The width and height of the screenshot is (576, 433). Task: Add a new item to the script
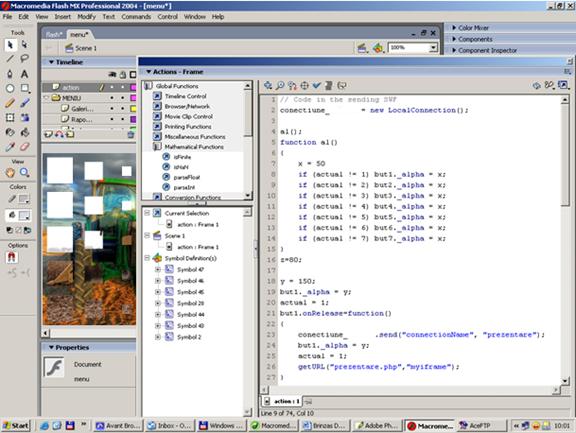[x=268, y=86]
